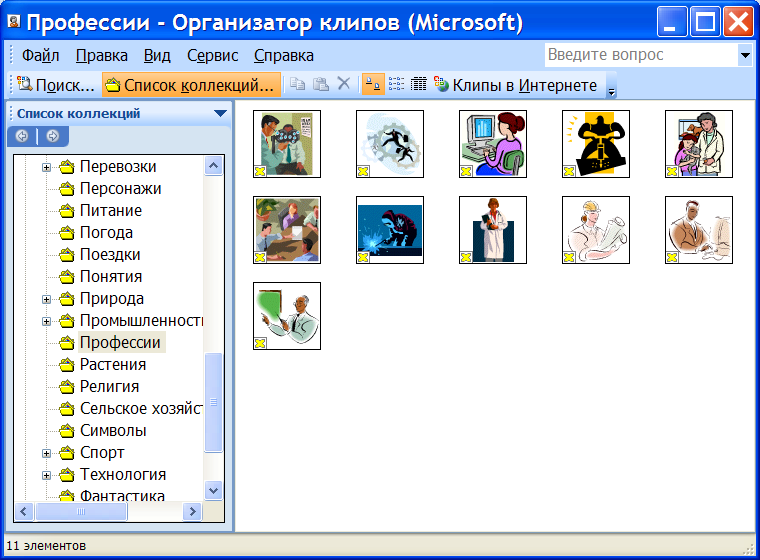Click the Фантастика folder icon

tap(66, 496)
